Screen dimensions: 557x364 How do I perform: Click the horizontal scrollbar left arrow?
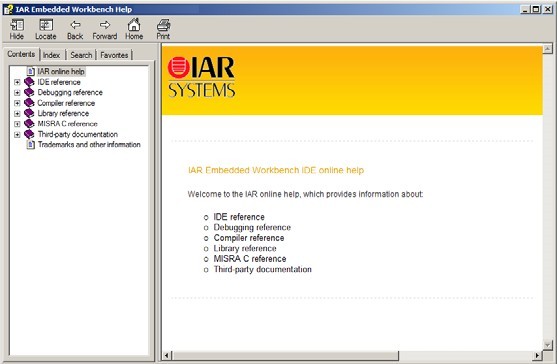pos(167,355)
